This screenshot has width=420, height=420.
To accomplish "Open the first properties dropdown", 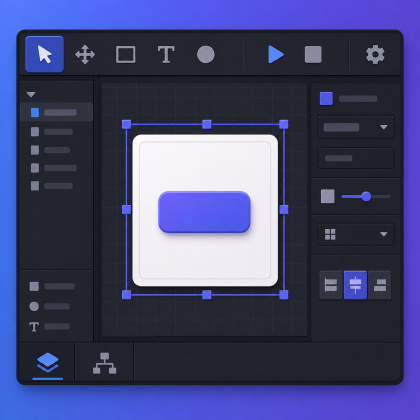I will click(356, 127).
